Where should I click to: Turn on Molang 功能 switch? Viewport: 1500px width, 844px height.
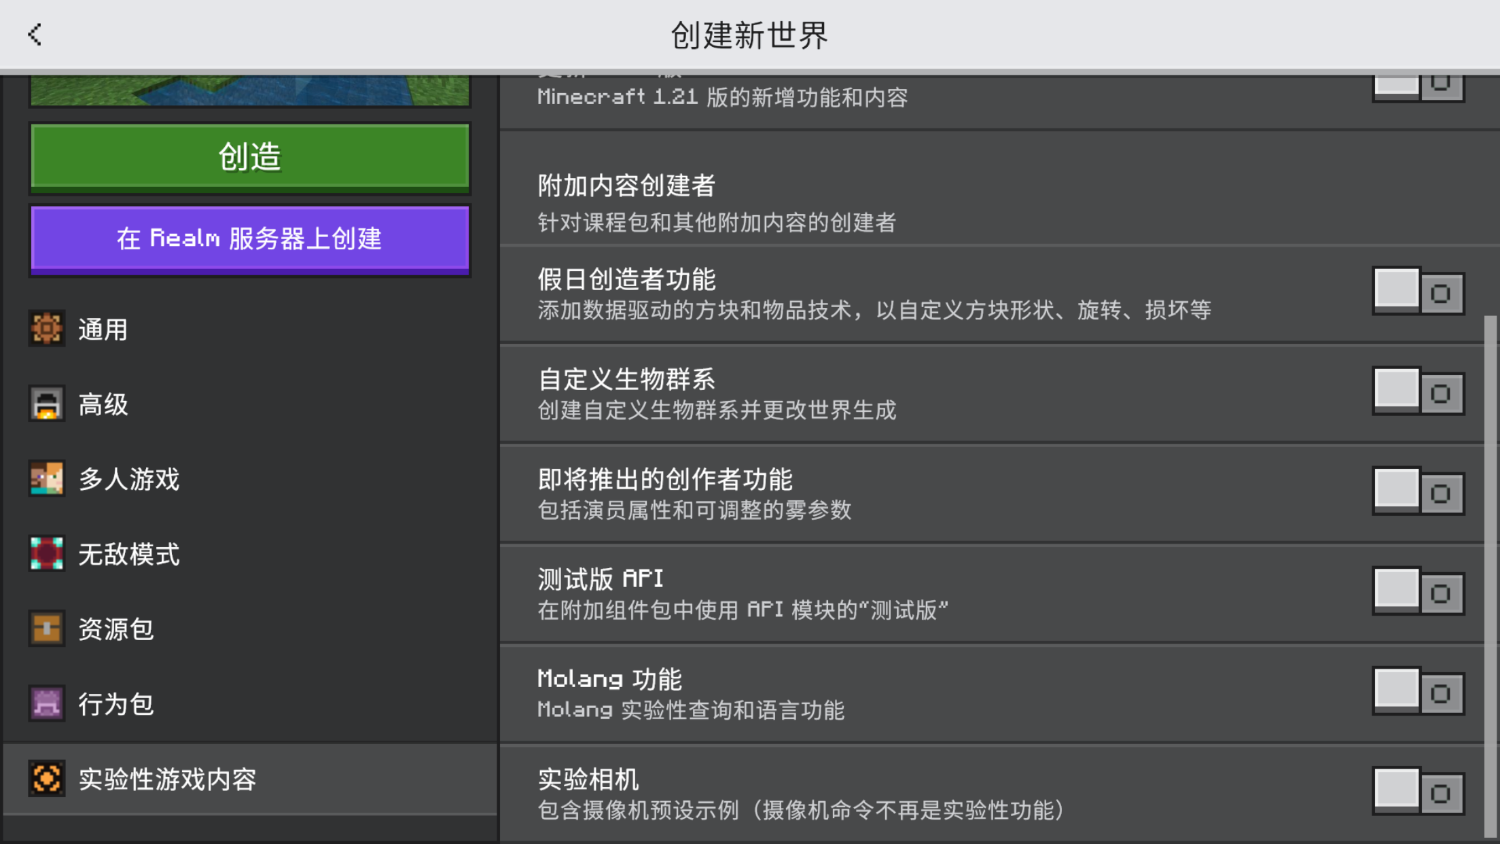click(1418, 692)
